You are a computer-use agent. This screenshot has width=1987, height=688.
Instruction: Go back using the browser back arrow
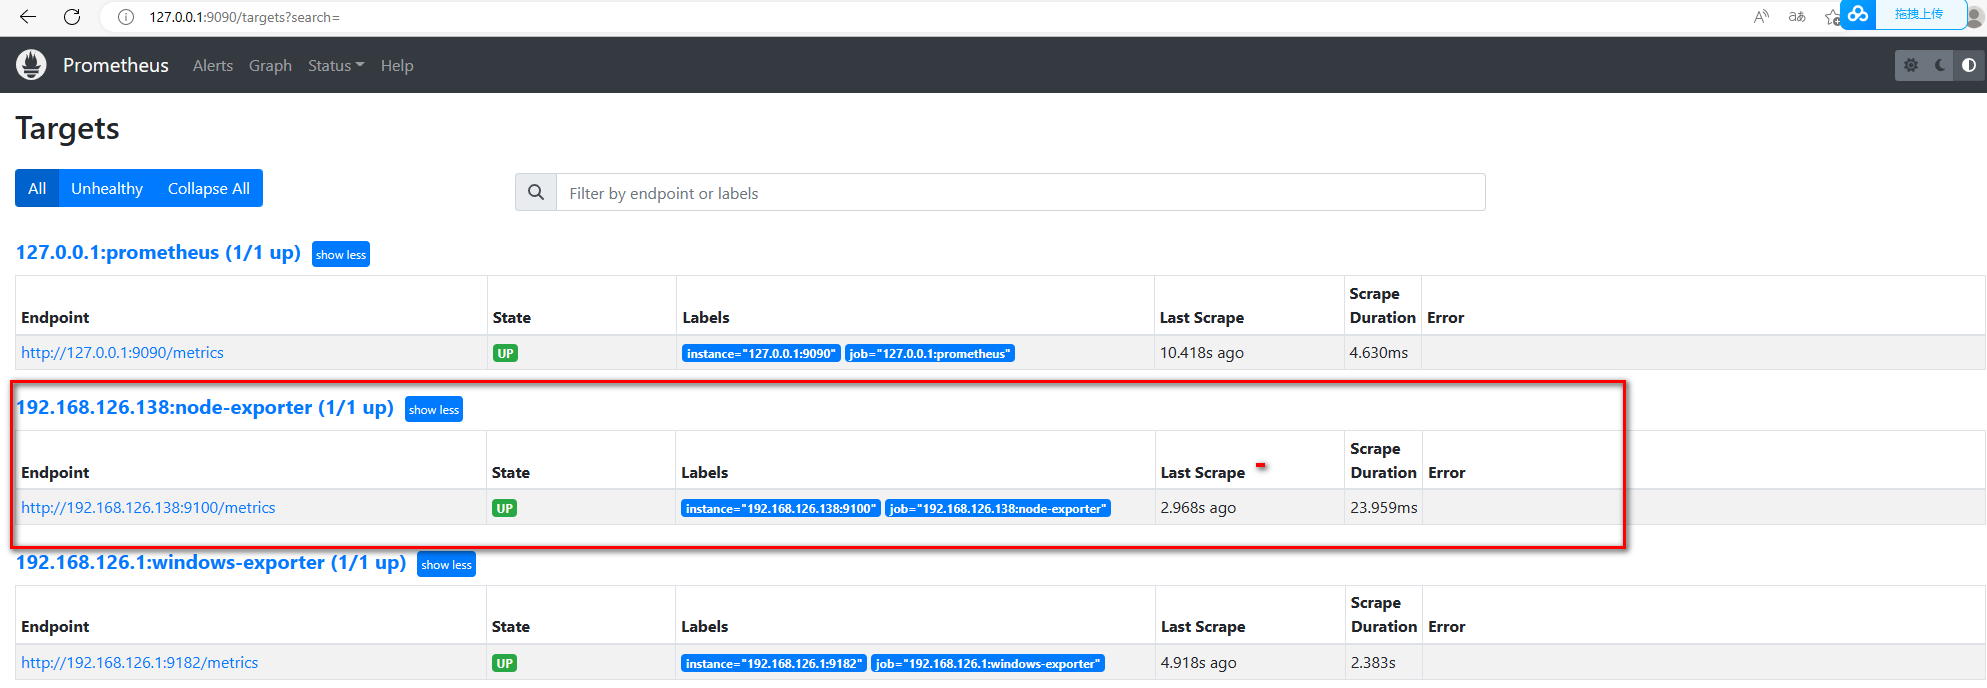tap(28, 17)
